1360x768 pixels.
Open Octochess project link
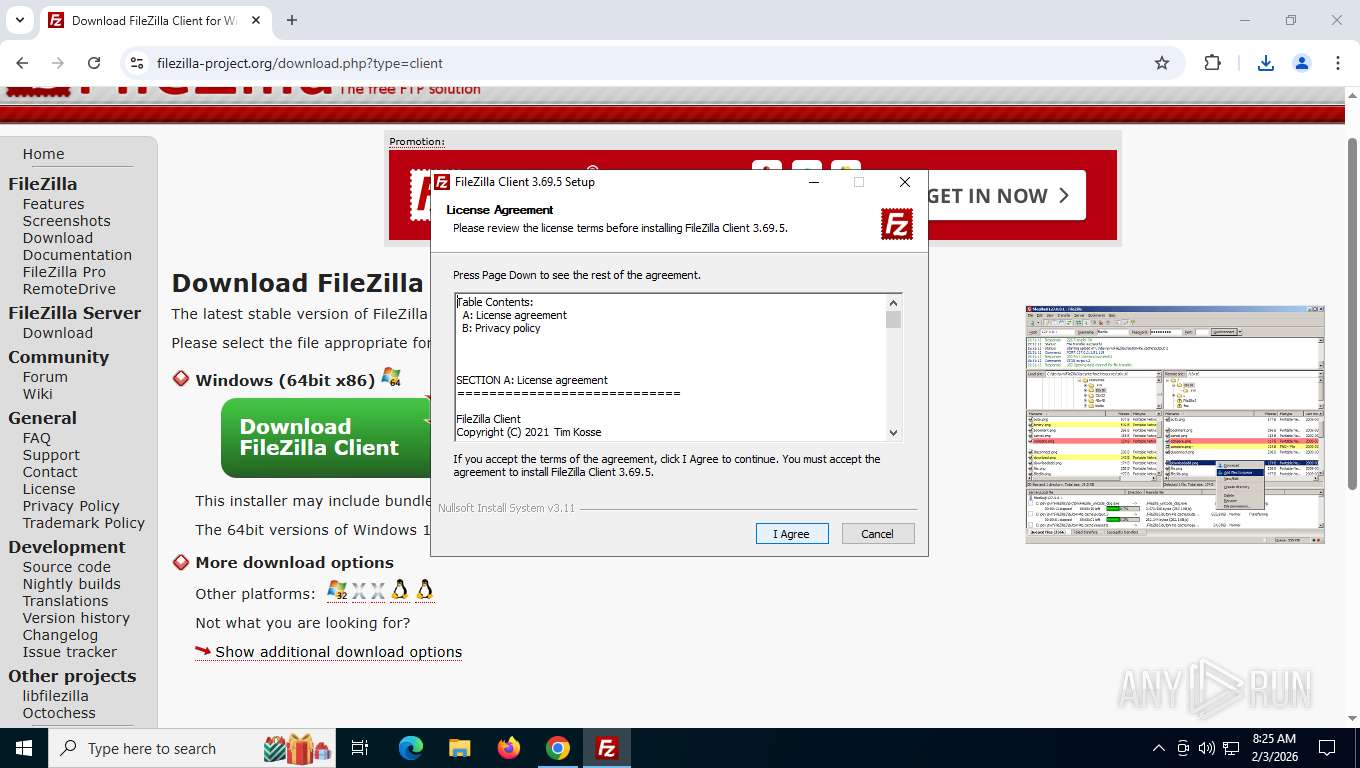click(59, 713)
